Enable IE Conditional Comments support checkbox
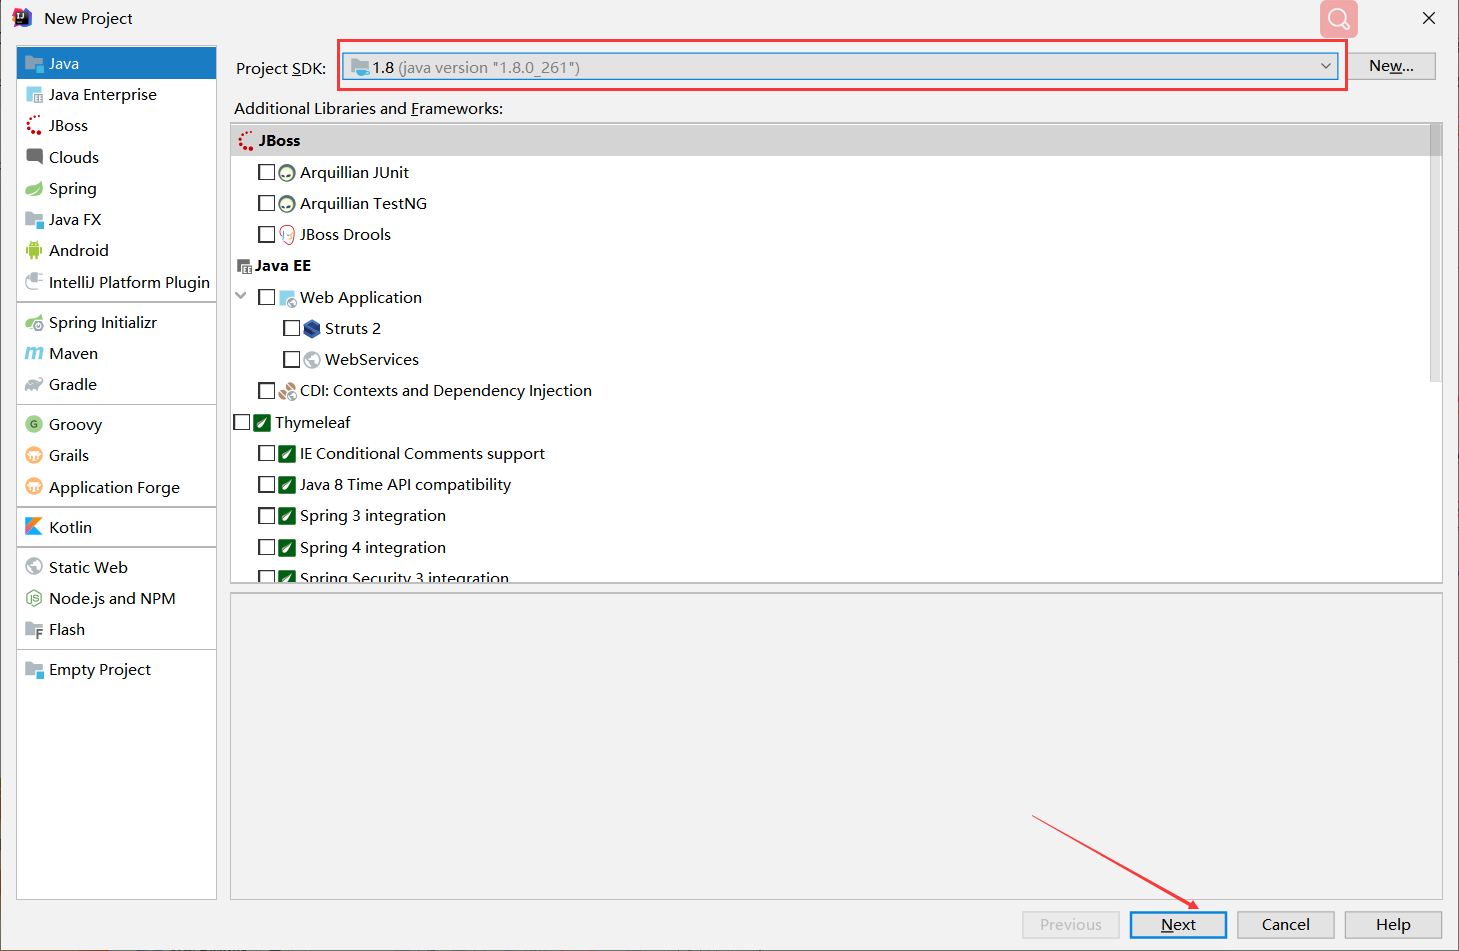The image size is (1459, 951). point(266,453)
